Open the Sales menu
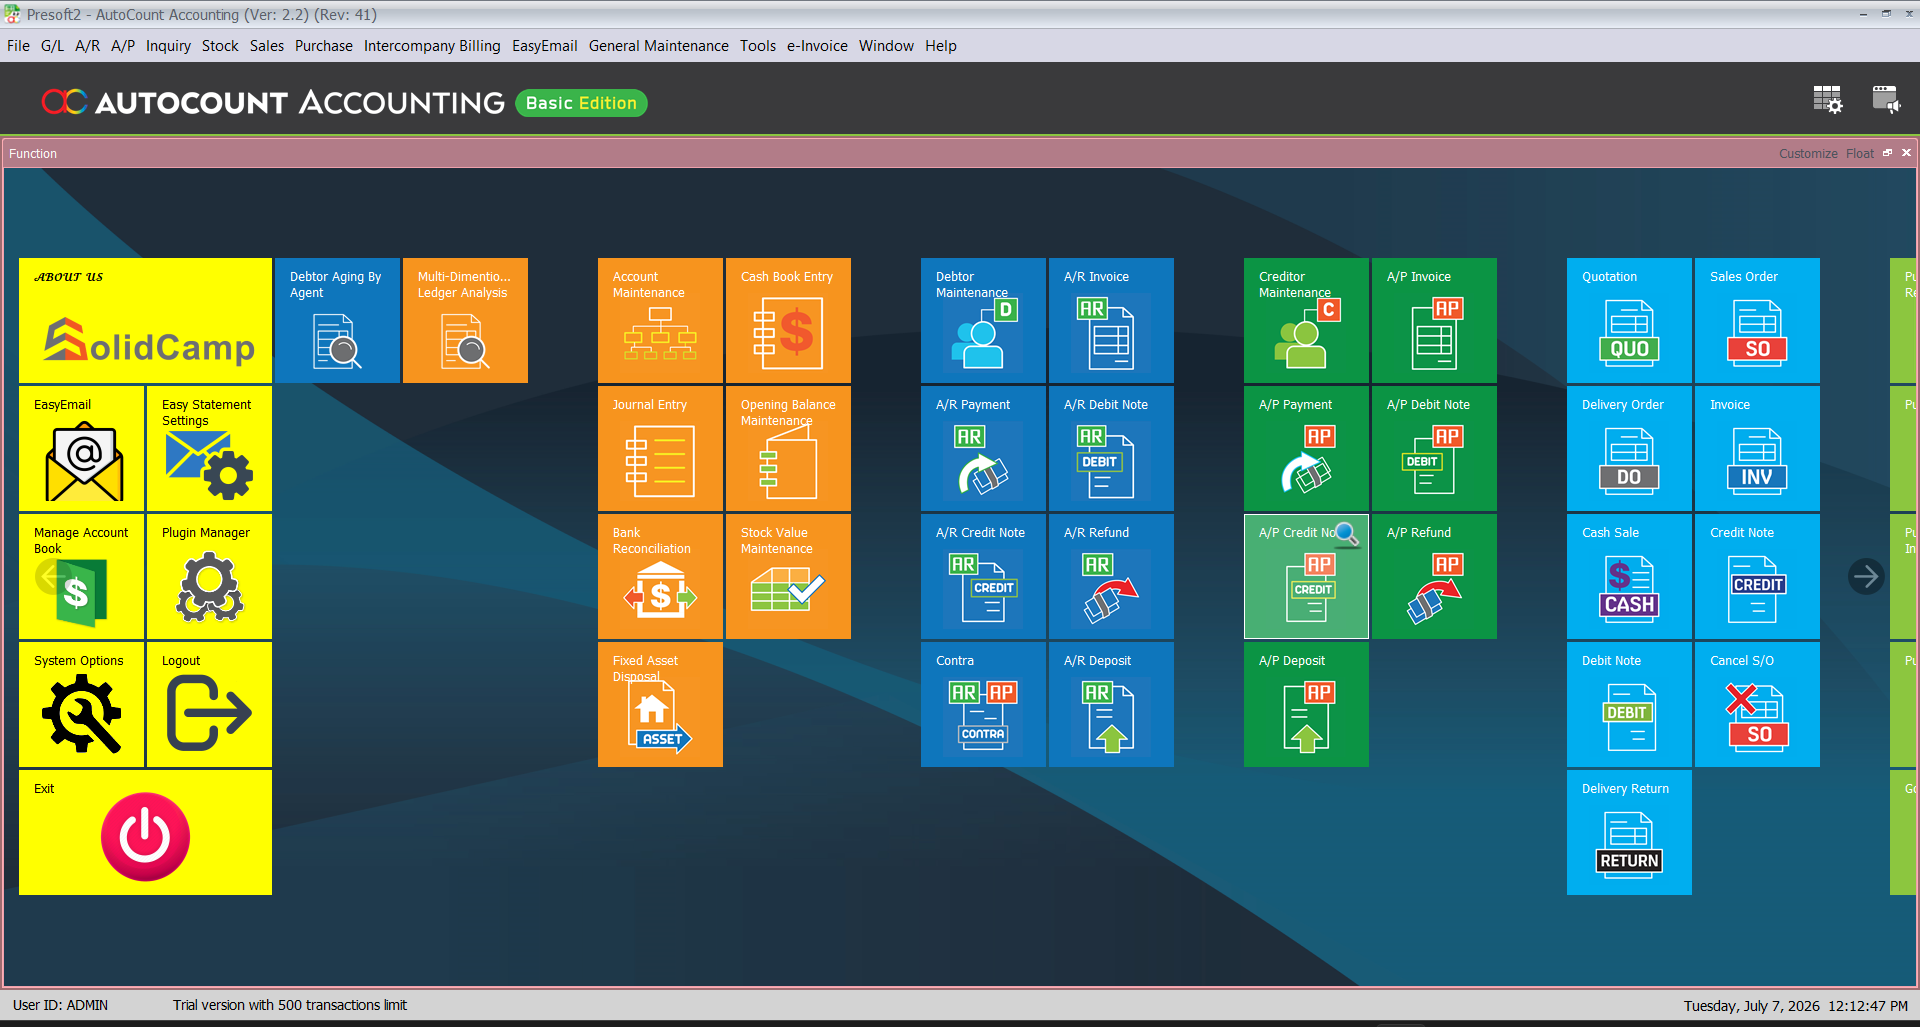 267,46
